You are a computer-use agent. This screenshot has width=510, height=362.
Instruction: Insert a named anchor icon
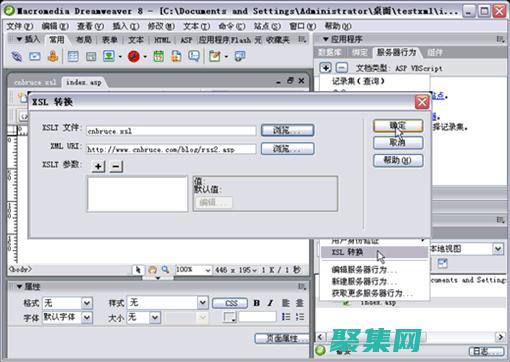53,56
